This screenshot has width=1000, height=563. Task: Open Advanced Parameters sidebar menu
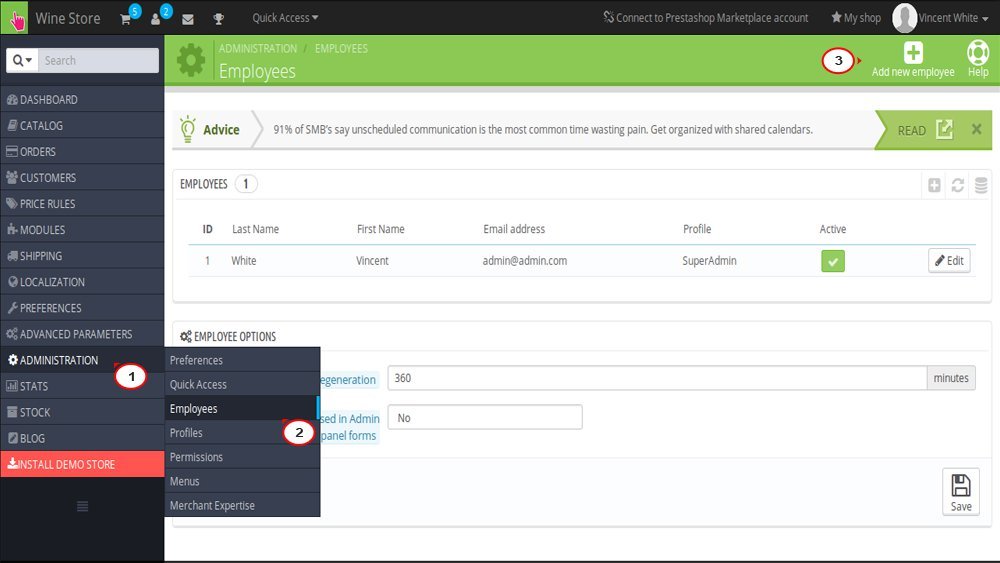pos(82,334)
